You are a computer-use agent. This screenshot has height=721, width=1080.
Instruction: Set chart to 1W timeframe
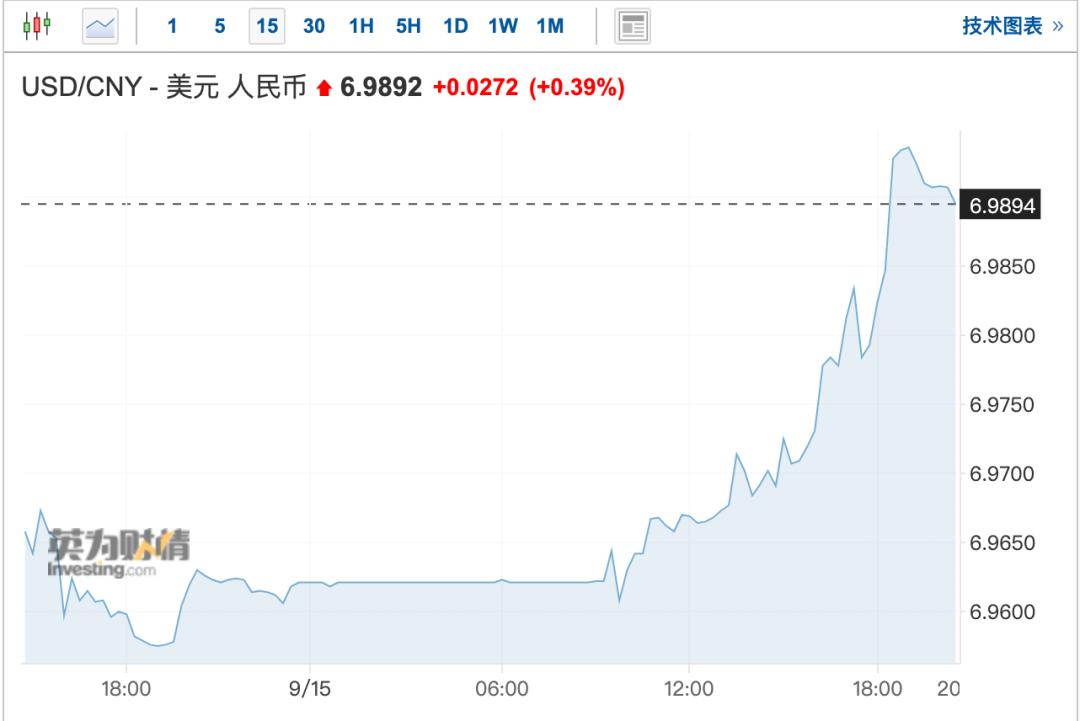(503, 26)
